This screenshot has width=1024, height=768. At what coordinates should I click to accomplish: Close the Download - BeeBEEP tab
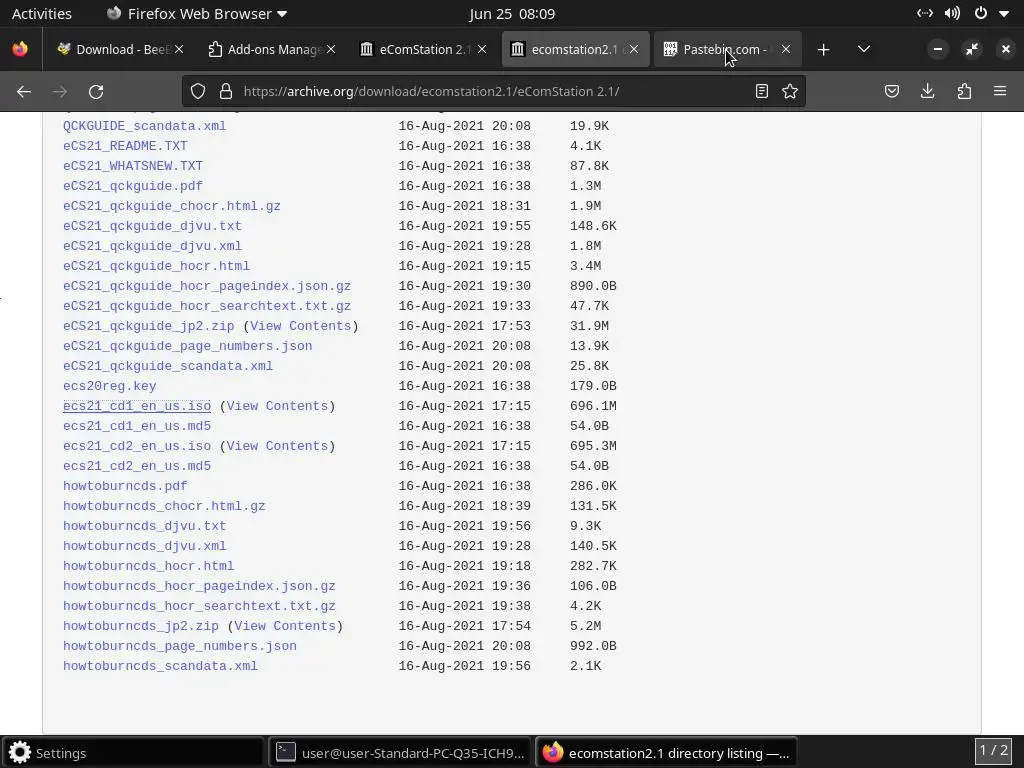(x=179, y=50)
